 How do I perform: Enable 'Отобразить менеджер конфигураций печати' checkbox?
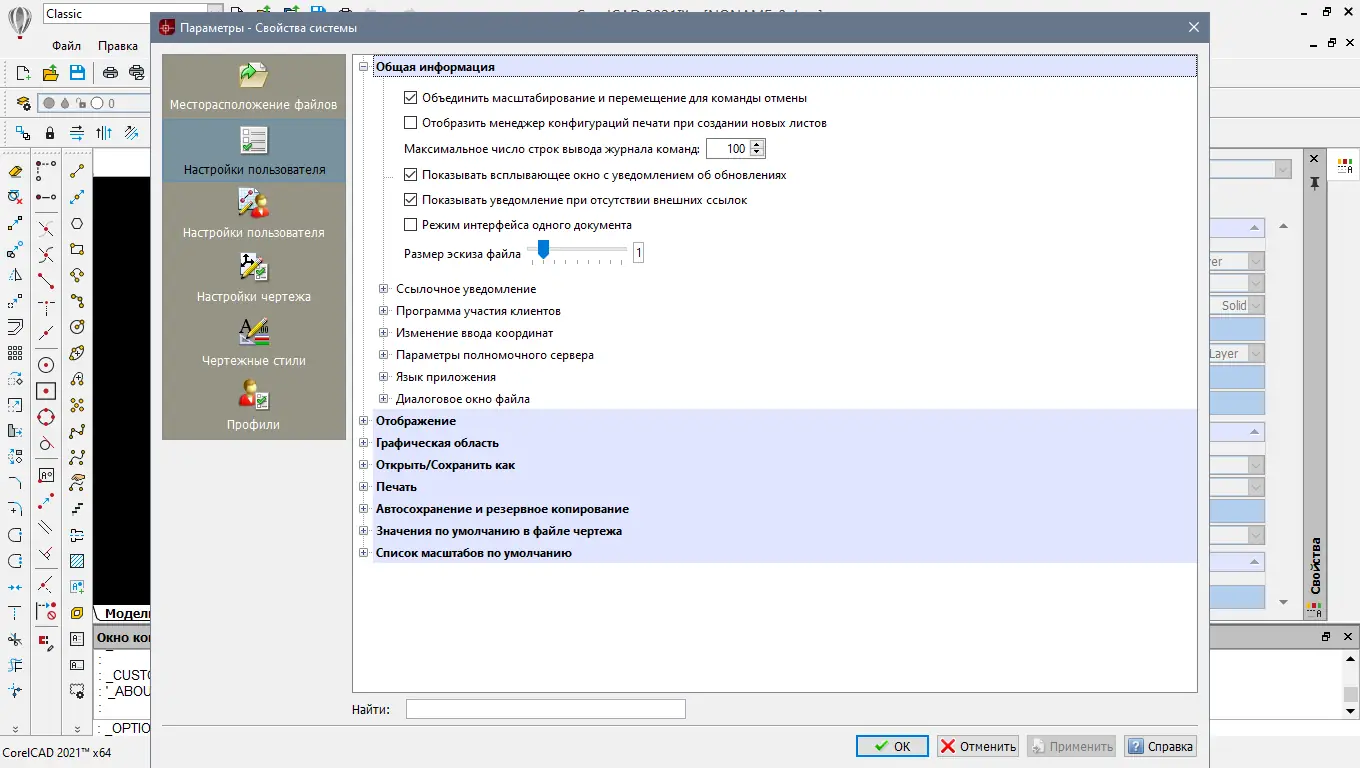point(410,123)
